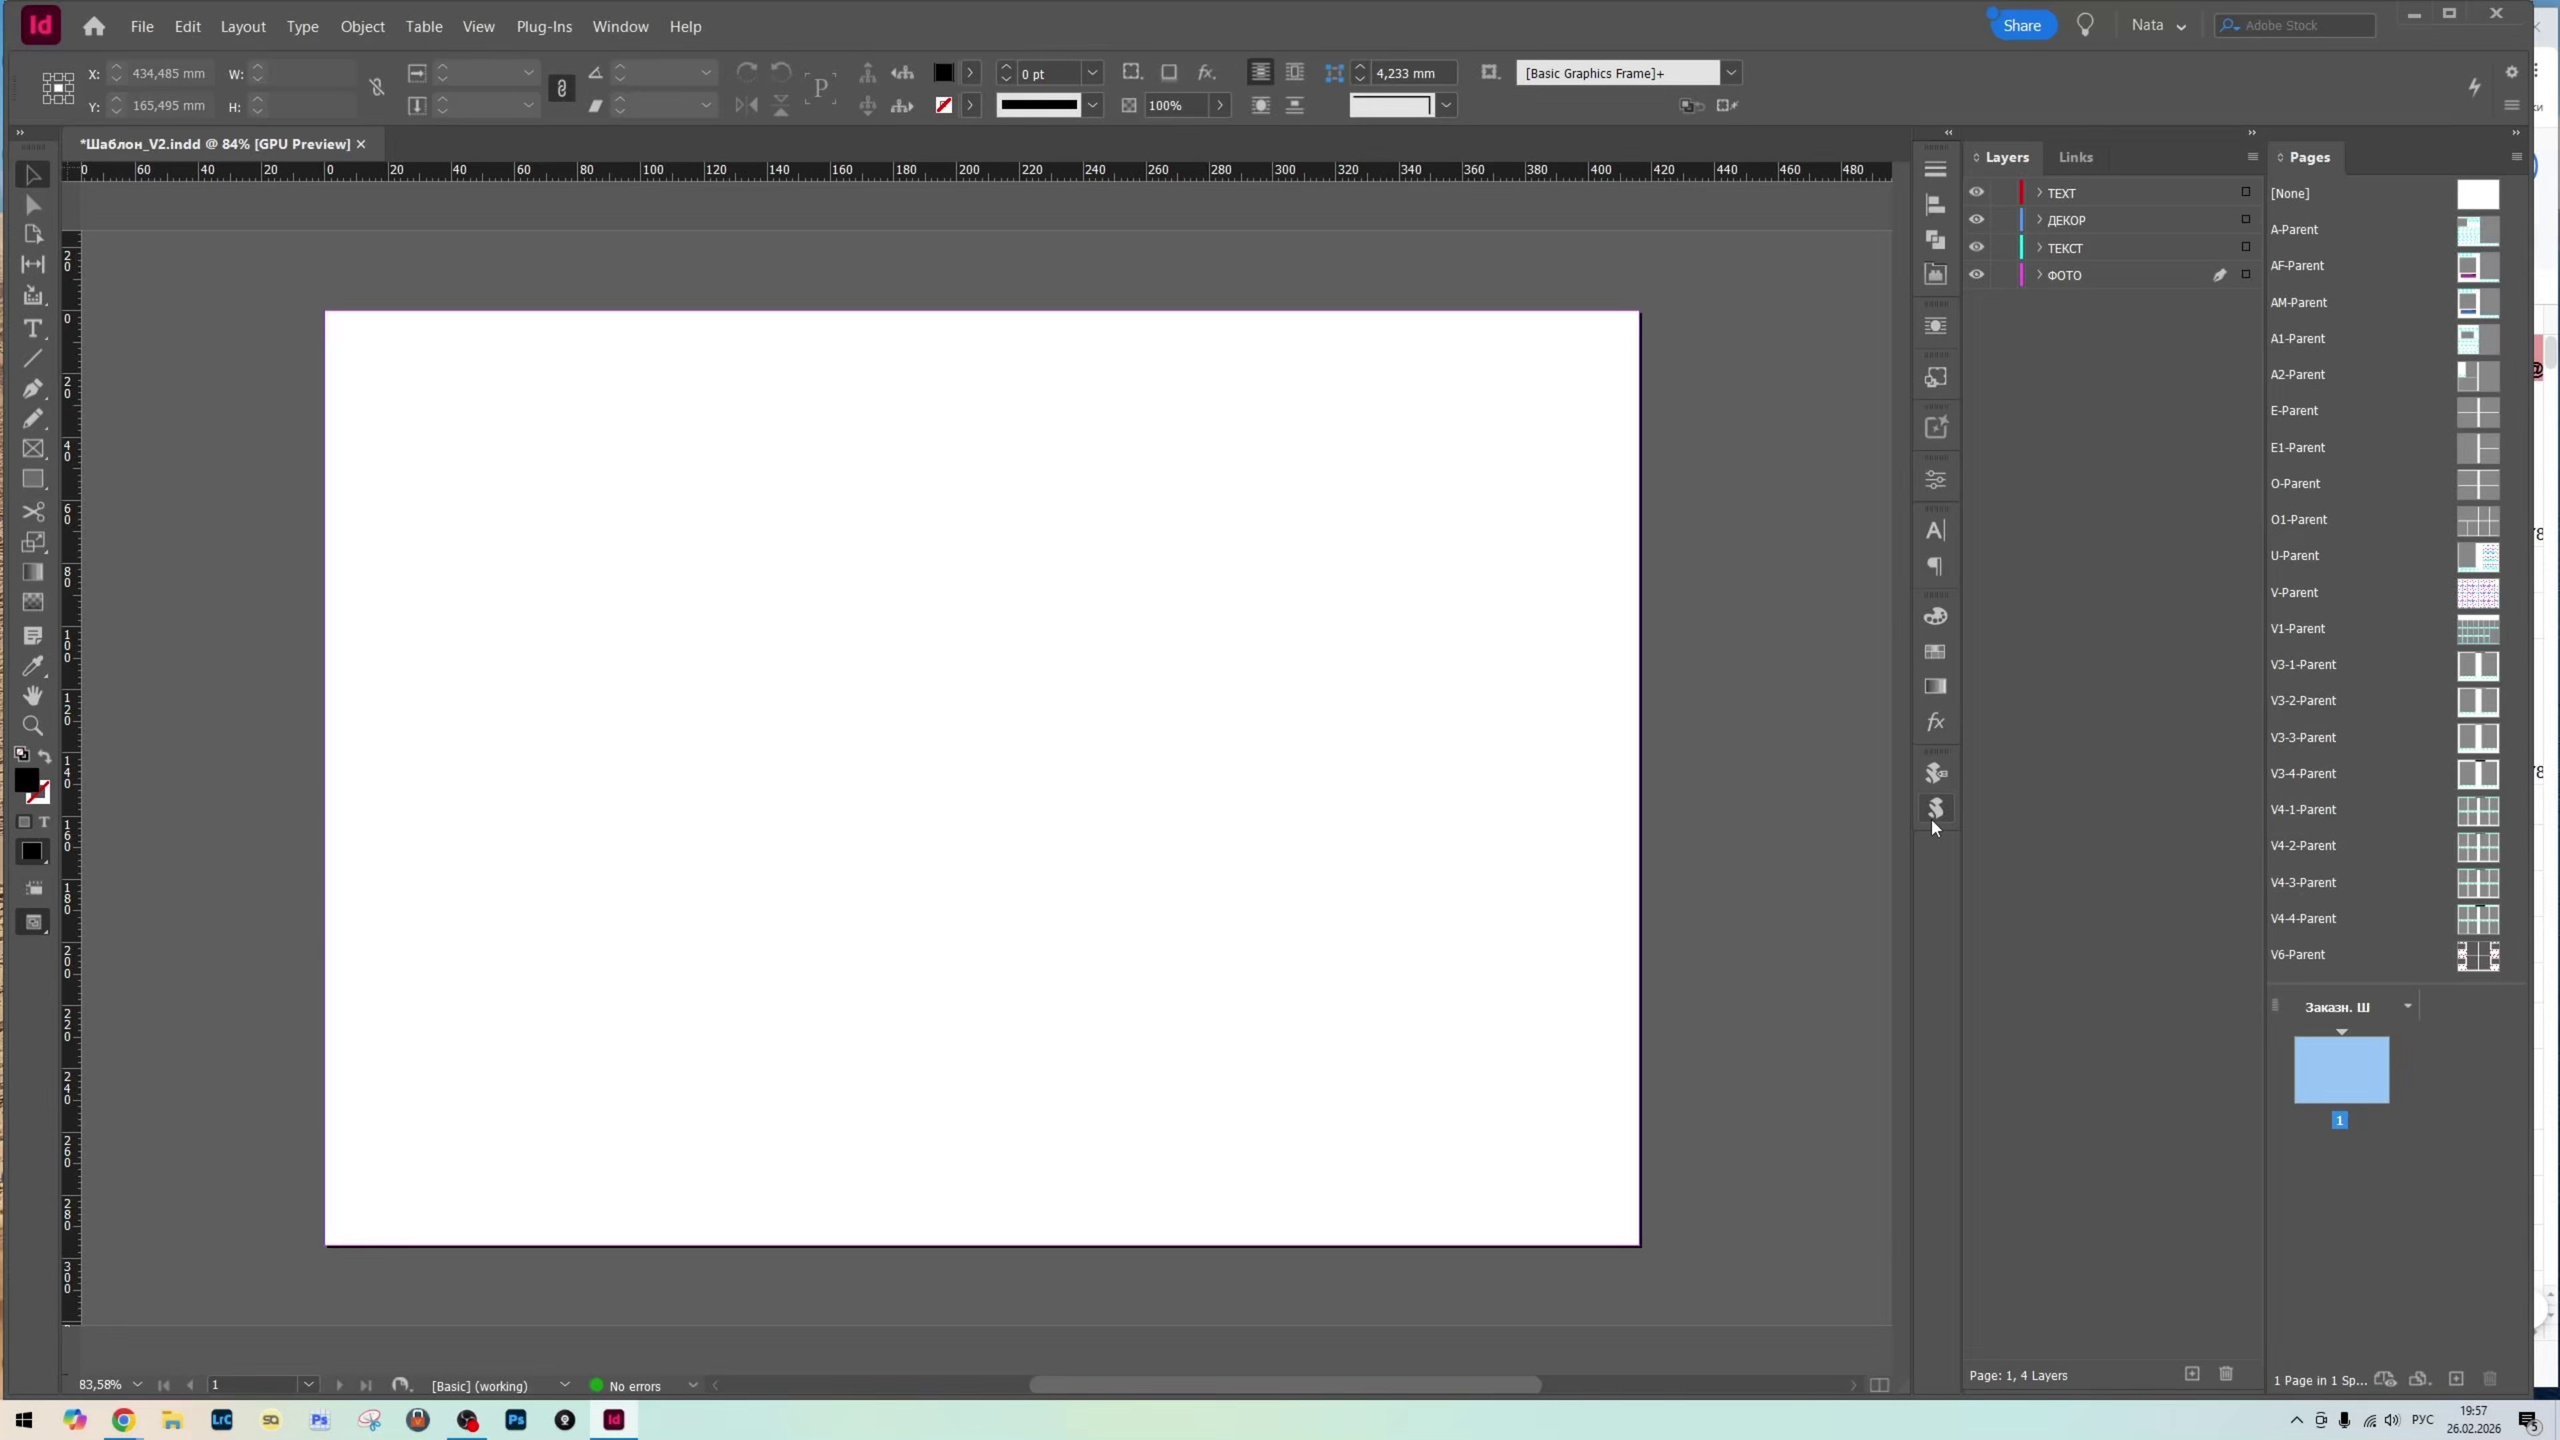Select the Scissors tool

pos(33,511)
